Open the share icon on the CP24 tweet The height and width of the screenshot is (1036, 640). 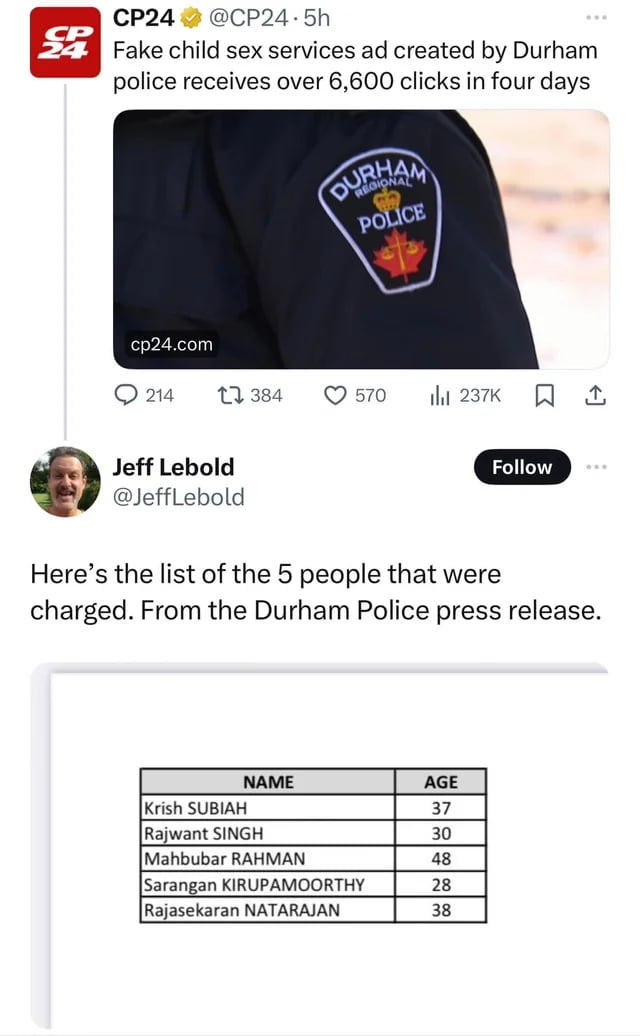597,396
